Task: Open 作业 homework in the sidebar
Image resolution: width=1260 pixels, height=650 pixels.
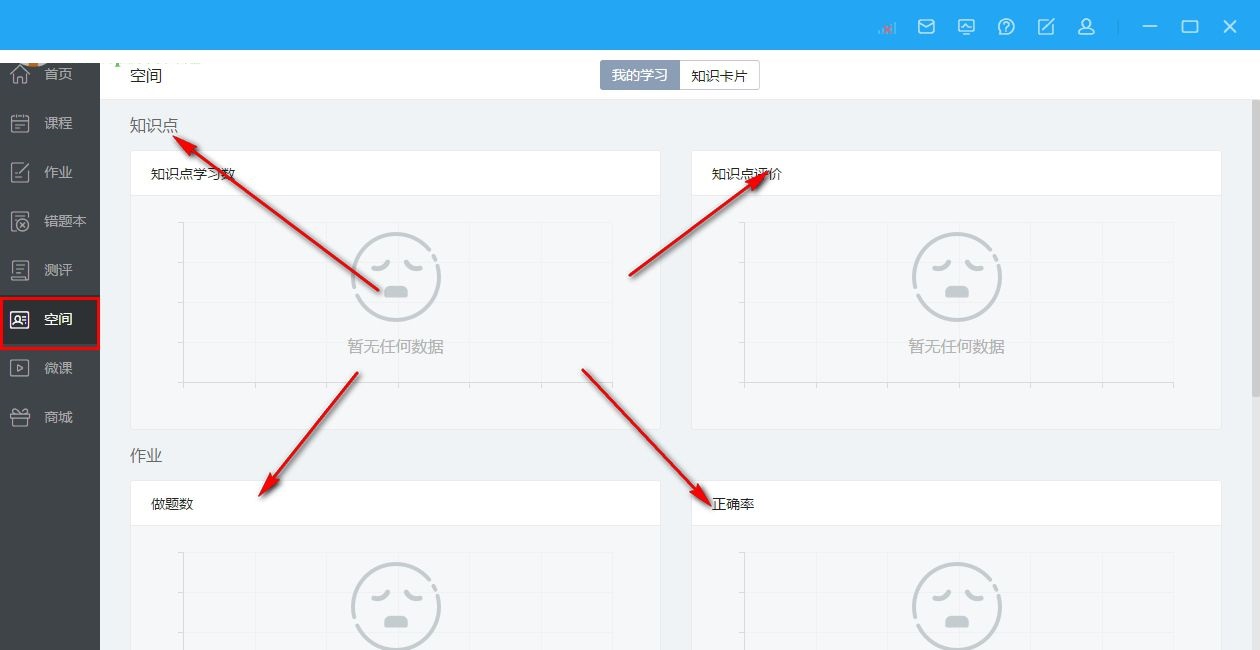Action: 48,172
